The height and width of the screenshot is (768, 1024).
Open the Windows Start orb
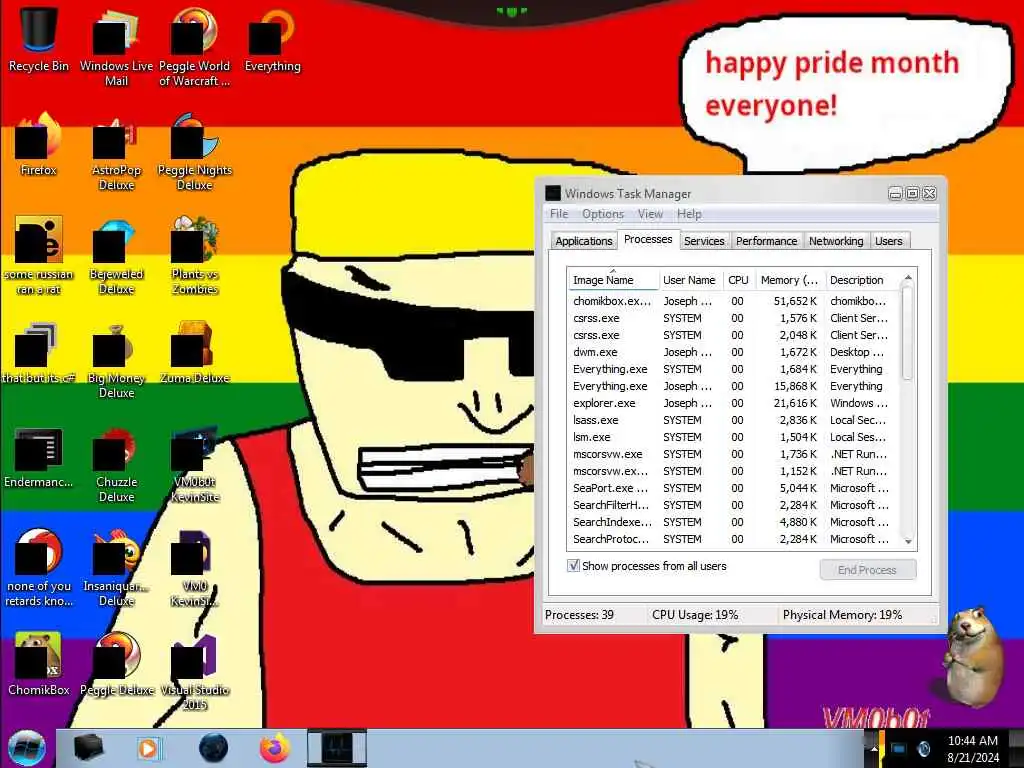tap(27, 748)
